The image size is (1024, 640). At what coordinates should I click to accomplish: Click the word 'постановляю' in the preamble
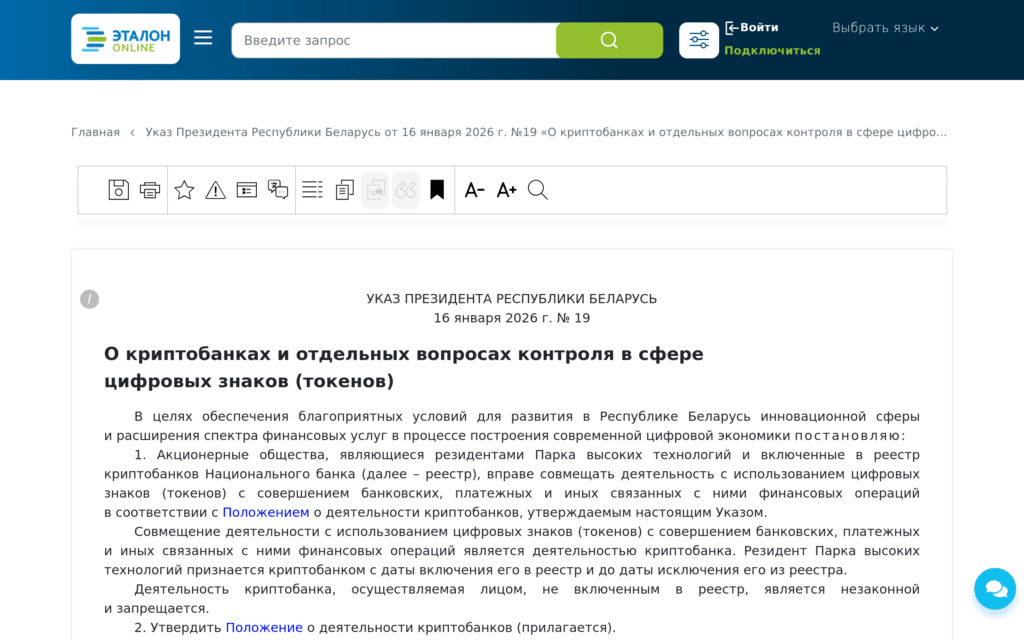pos(848,436)
